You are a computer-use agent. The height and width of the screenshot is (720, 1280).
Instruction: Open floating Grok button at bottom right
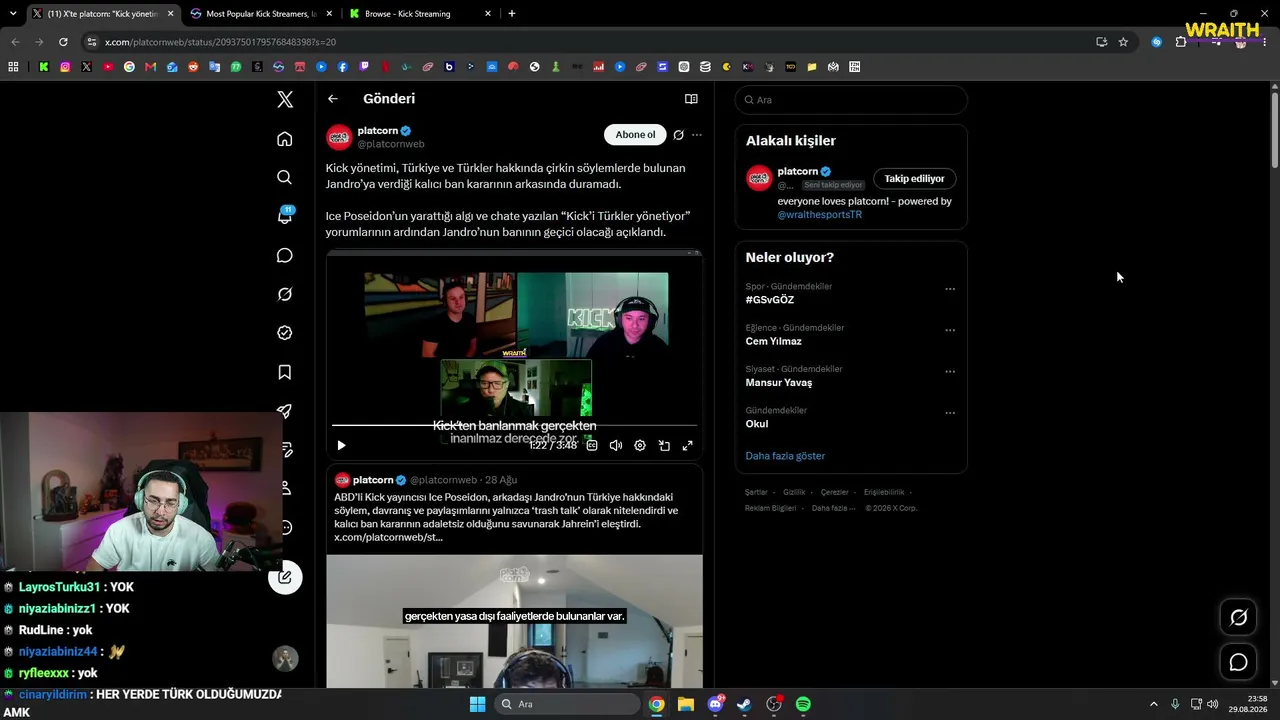pyautogui.click(x=1238, y=618)
